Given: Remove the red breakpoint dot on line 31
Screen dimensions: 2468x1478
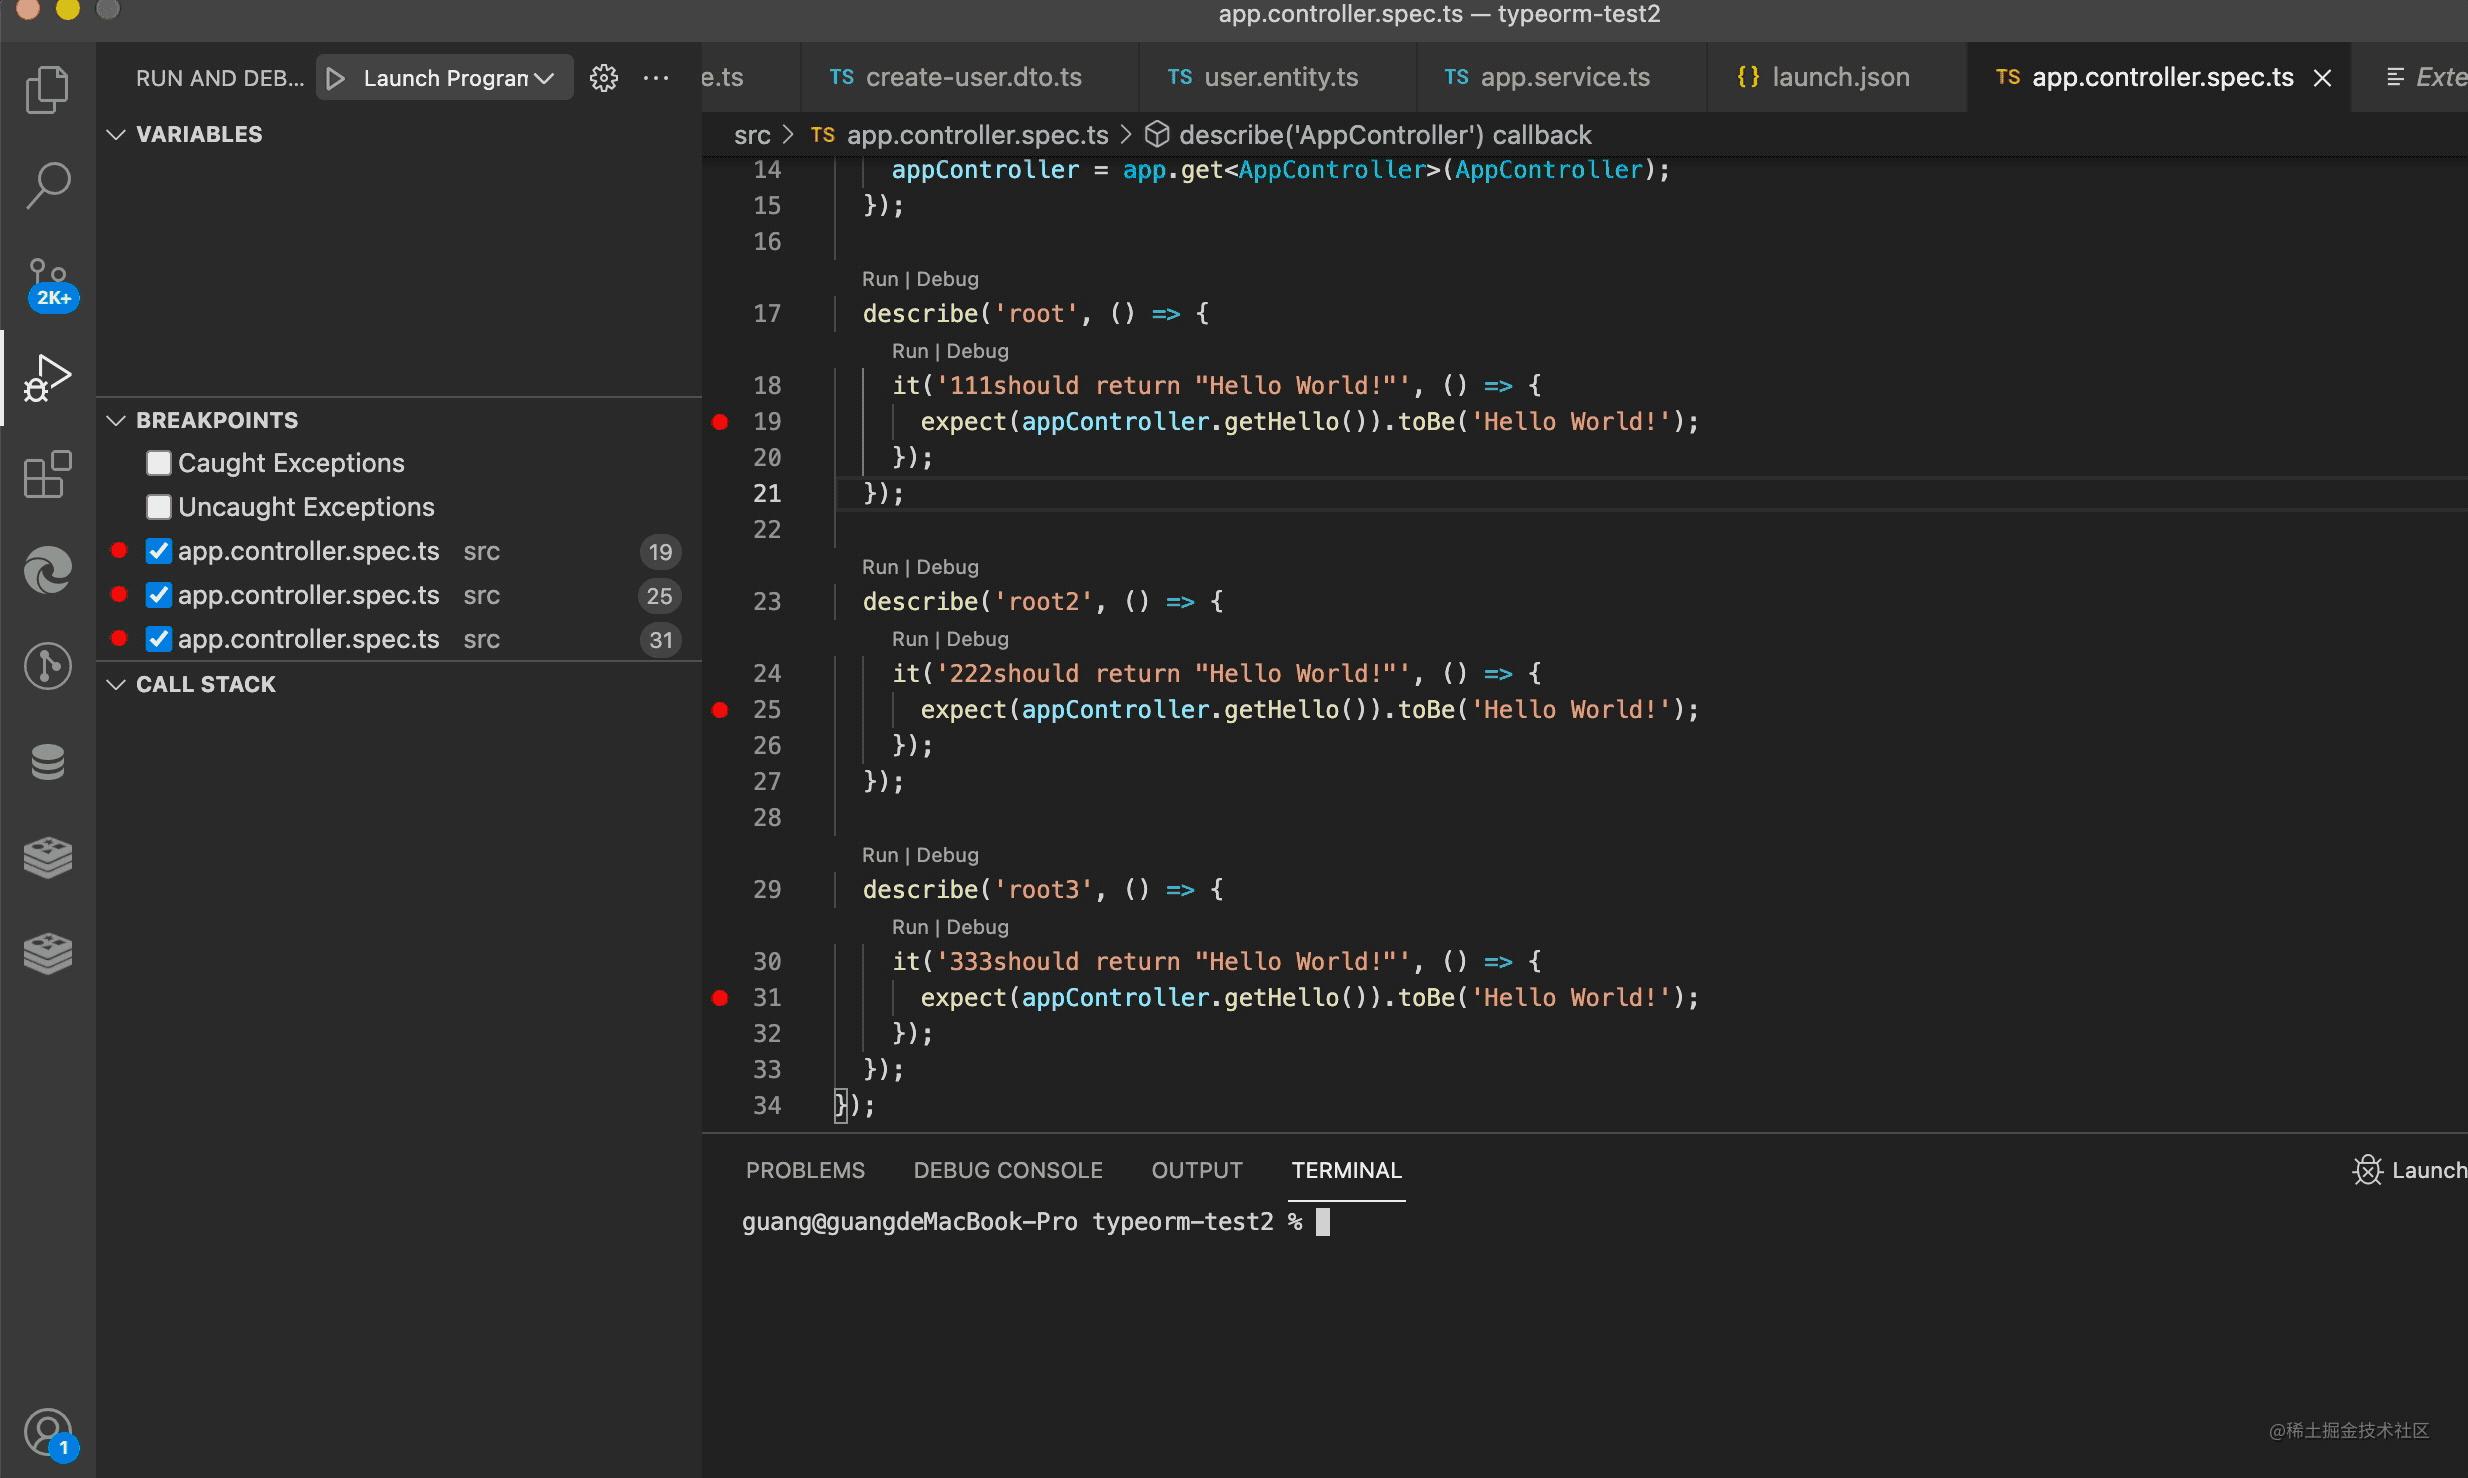Looking at the screenshot, I should (720, 998).
